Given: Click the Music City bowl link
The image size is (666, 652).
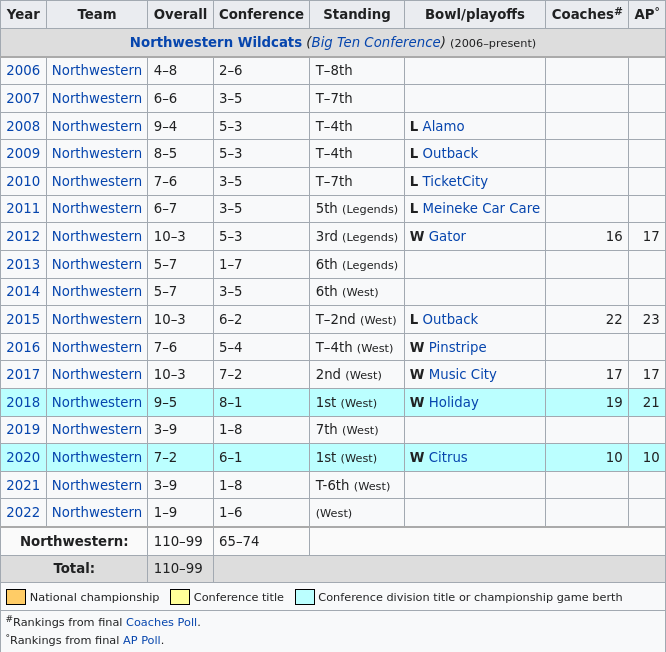Looking at the screenshot, I should coord(462,374).
